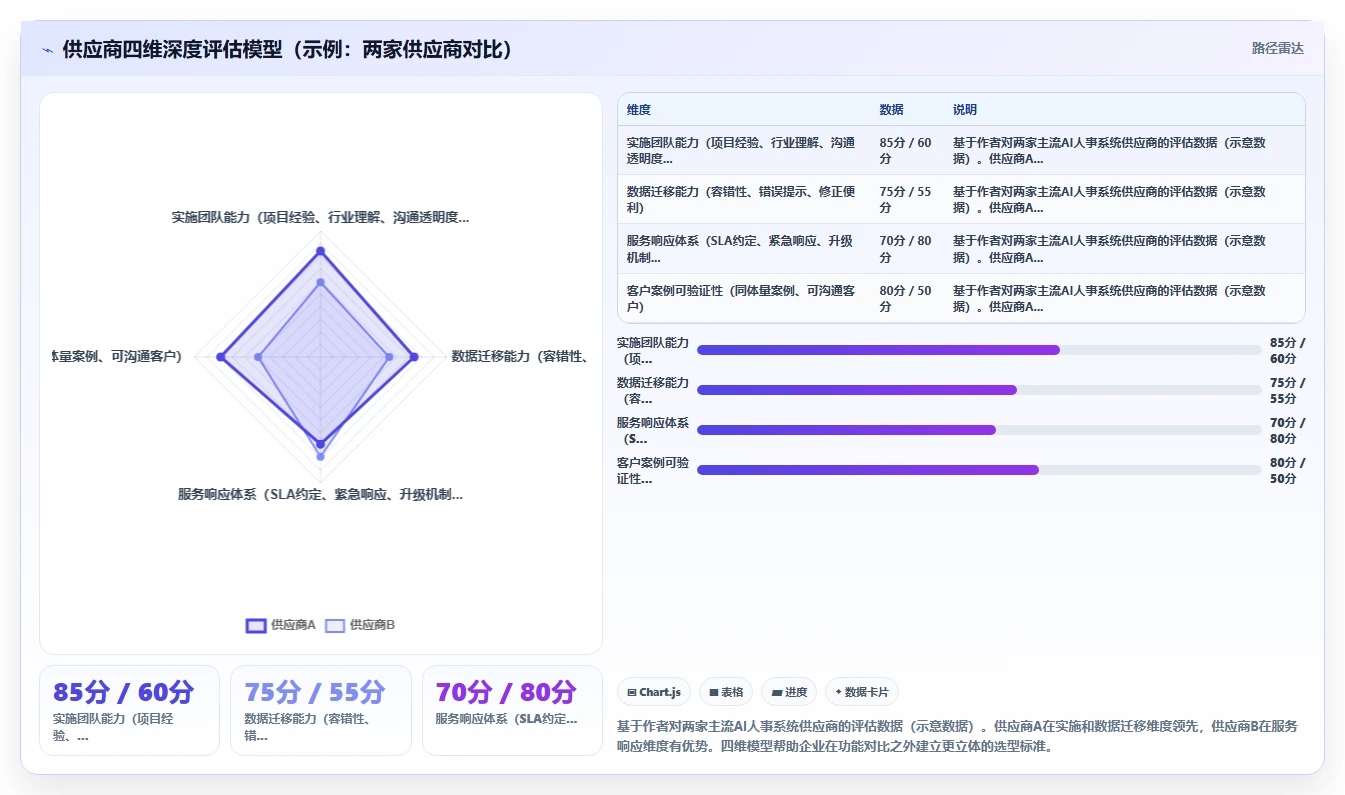Click the chart title 供应商四维深度评估模型
Image resolution: width=1345 pixels, height=795 pixels.
289,49
